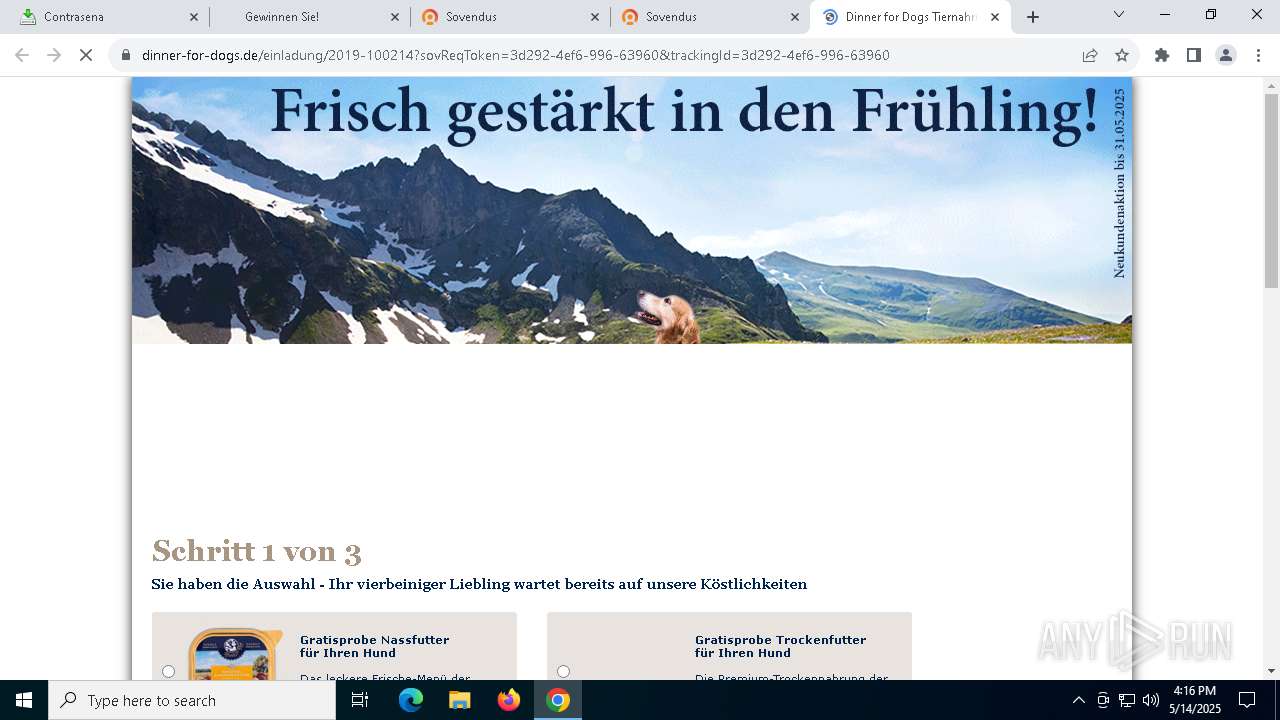Viewport: 1280px width, 720px height.
Task: Click the spring banner image
Action: (632, 210)
